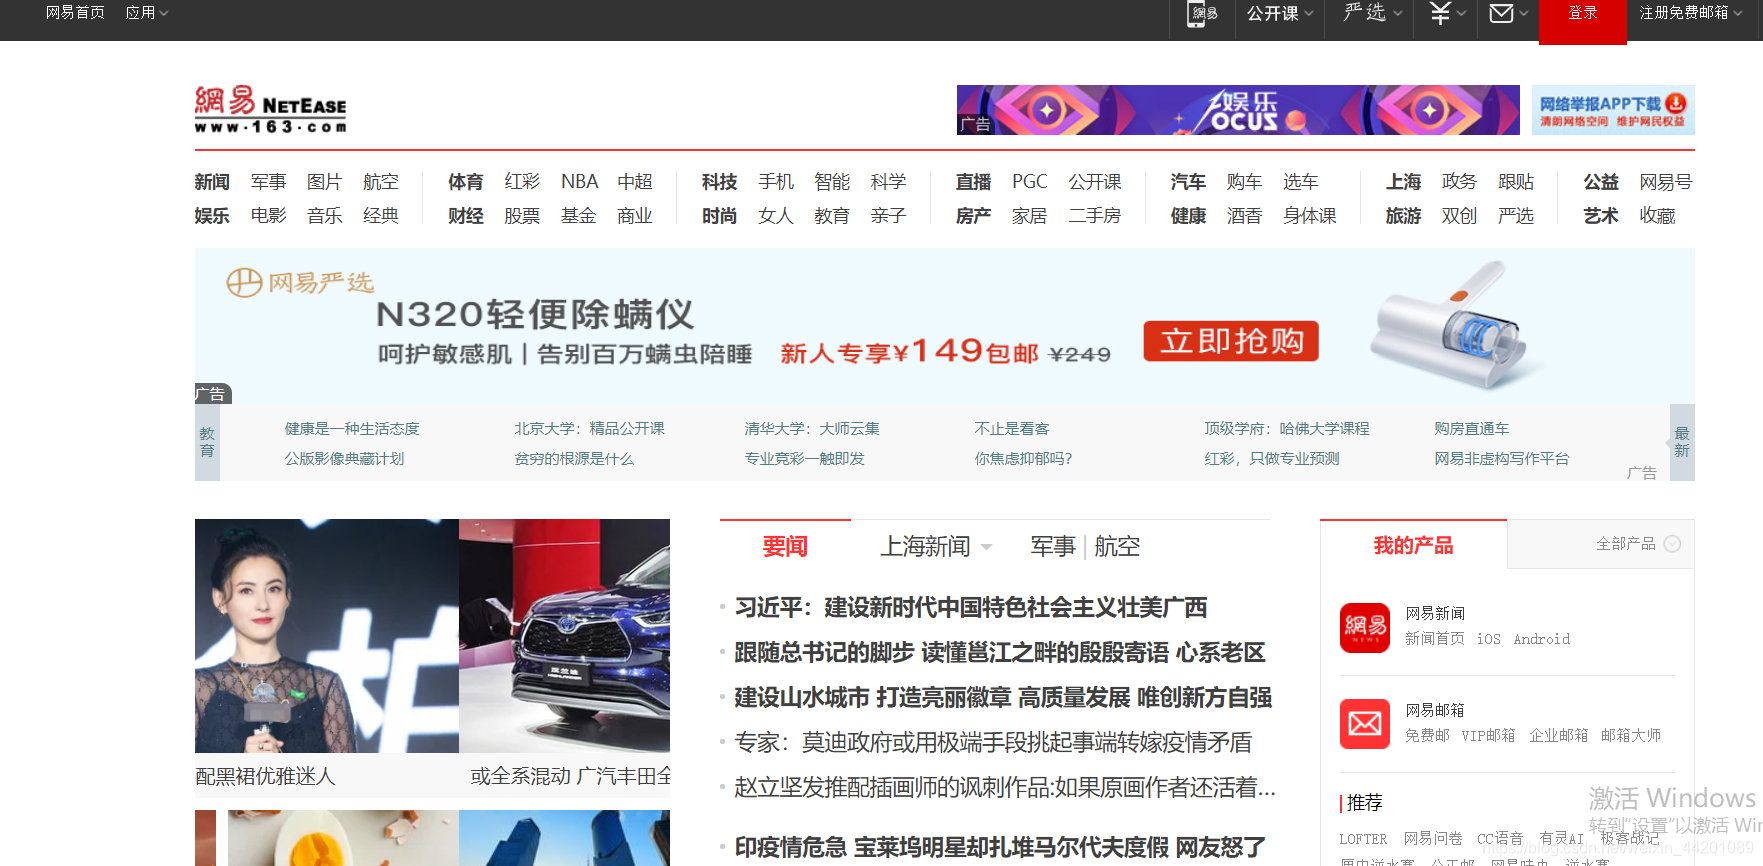This screenshot has width=1763, height=866.
Task: Expand the 上海新闻 dropdown arrow
Action: pyautogui.click(x=987, y=547)
